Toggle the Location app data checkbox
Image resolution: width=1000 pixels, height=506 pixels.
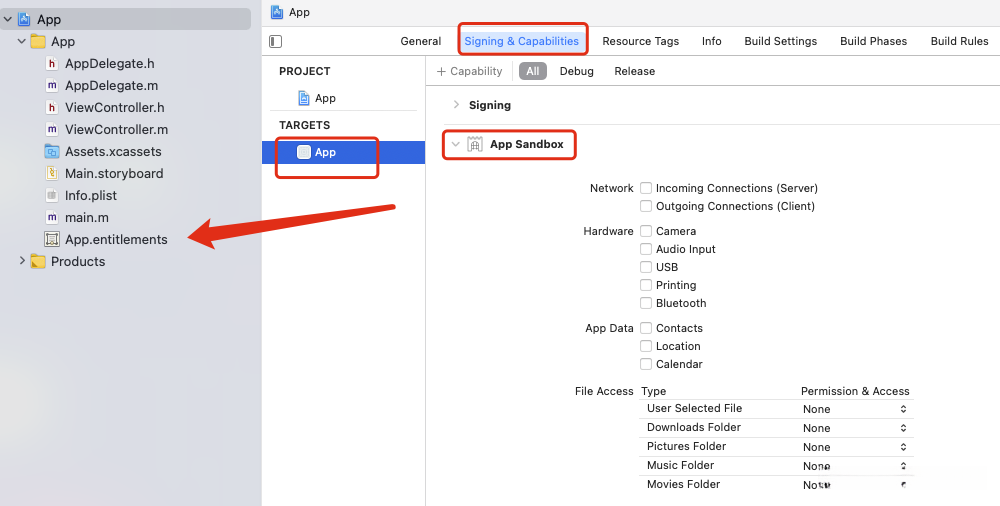coord(647,346)
